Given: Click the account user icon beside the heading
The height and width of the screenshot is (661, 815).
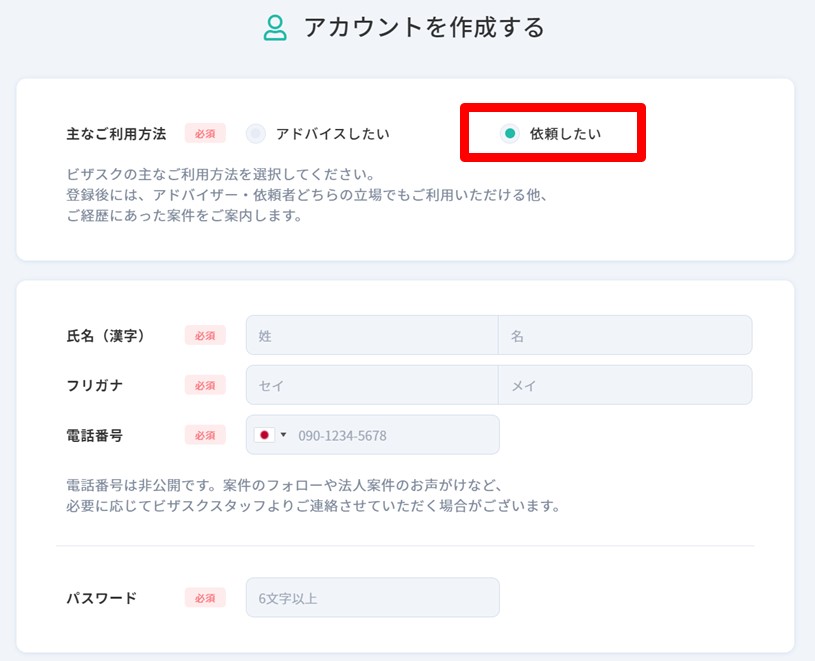Looking at the screenshot, I should click(275, 28).
